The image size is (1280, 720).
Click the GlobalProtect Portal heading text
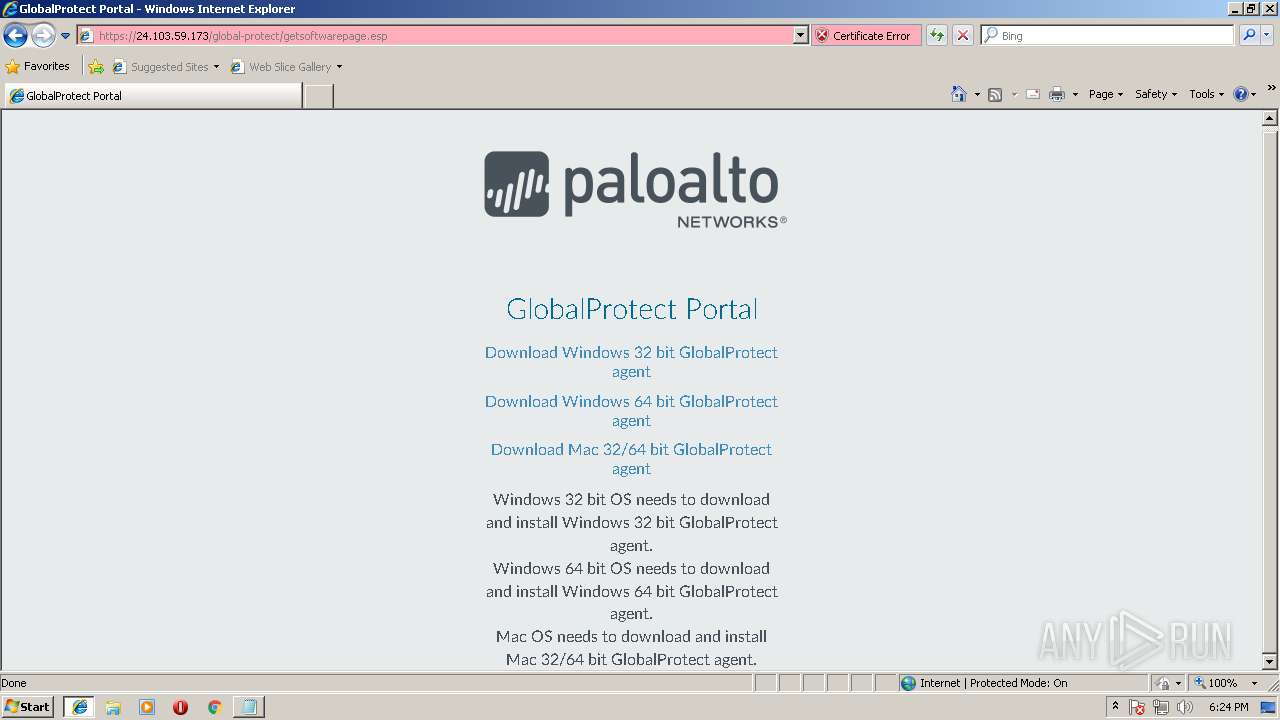(x=631, y=309)
